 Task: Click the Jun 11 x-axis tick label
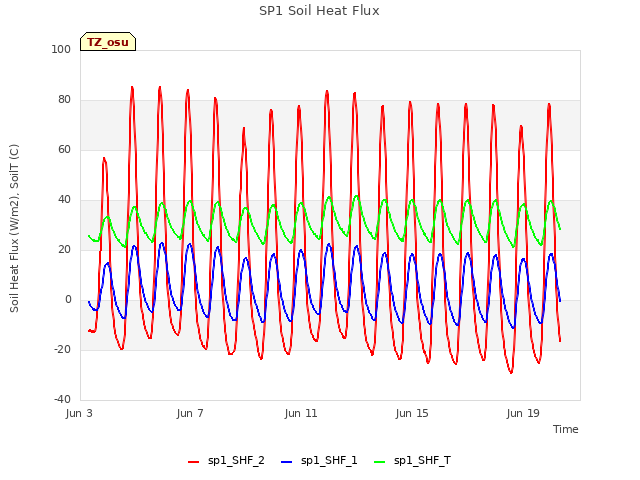pyautogui.click(x=301, y=413)
